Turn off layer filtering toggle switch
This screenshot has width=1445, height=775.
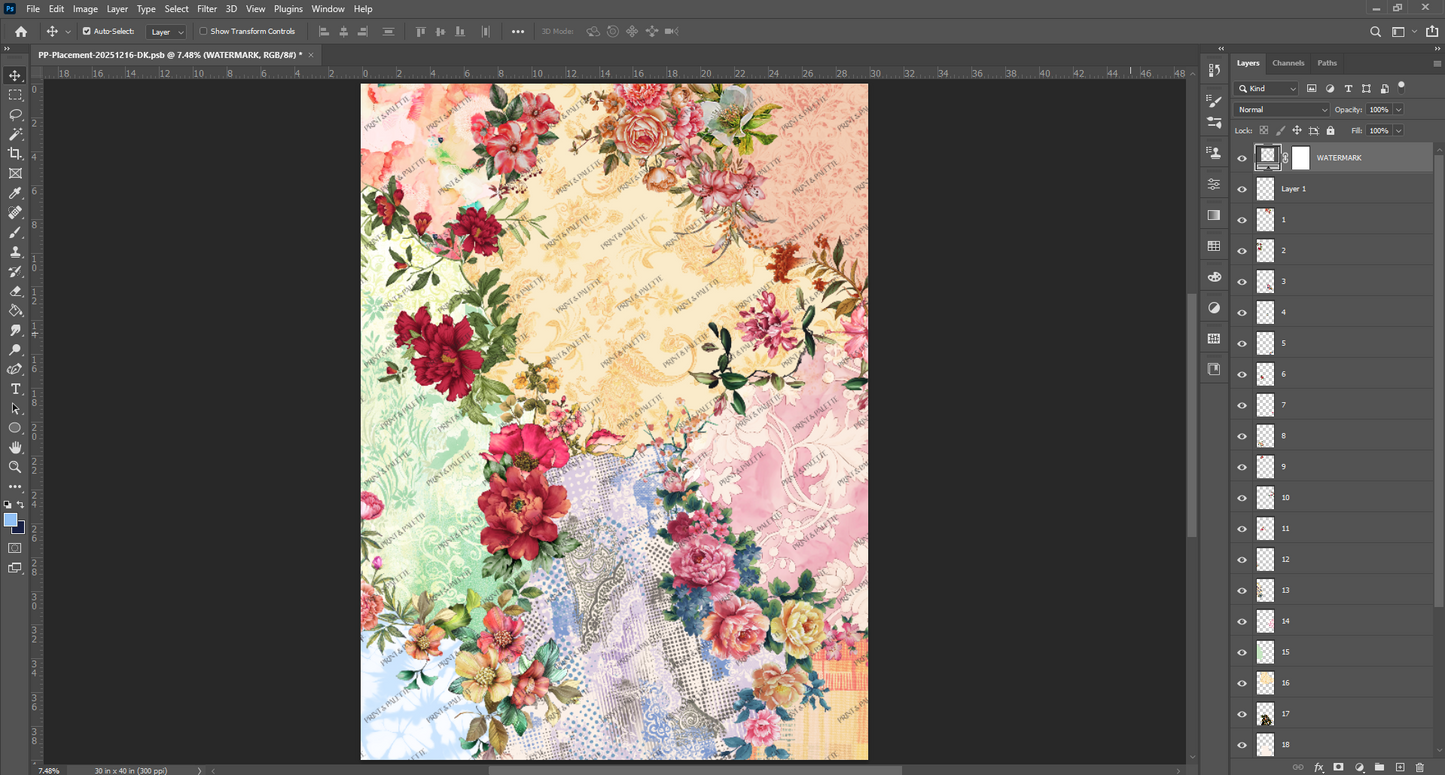[1402, 86]
